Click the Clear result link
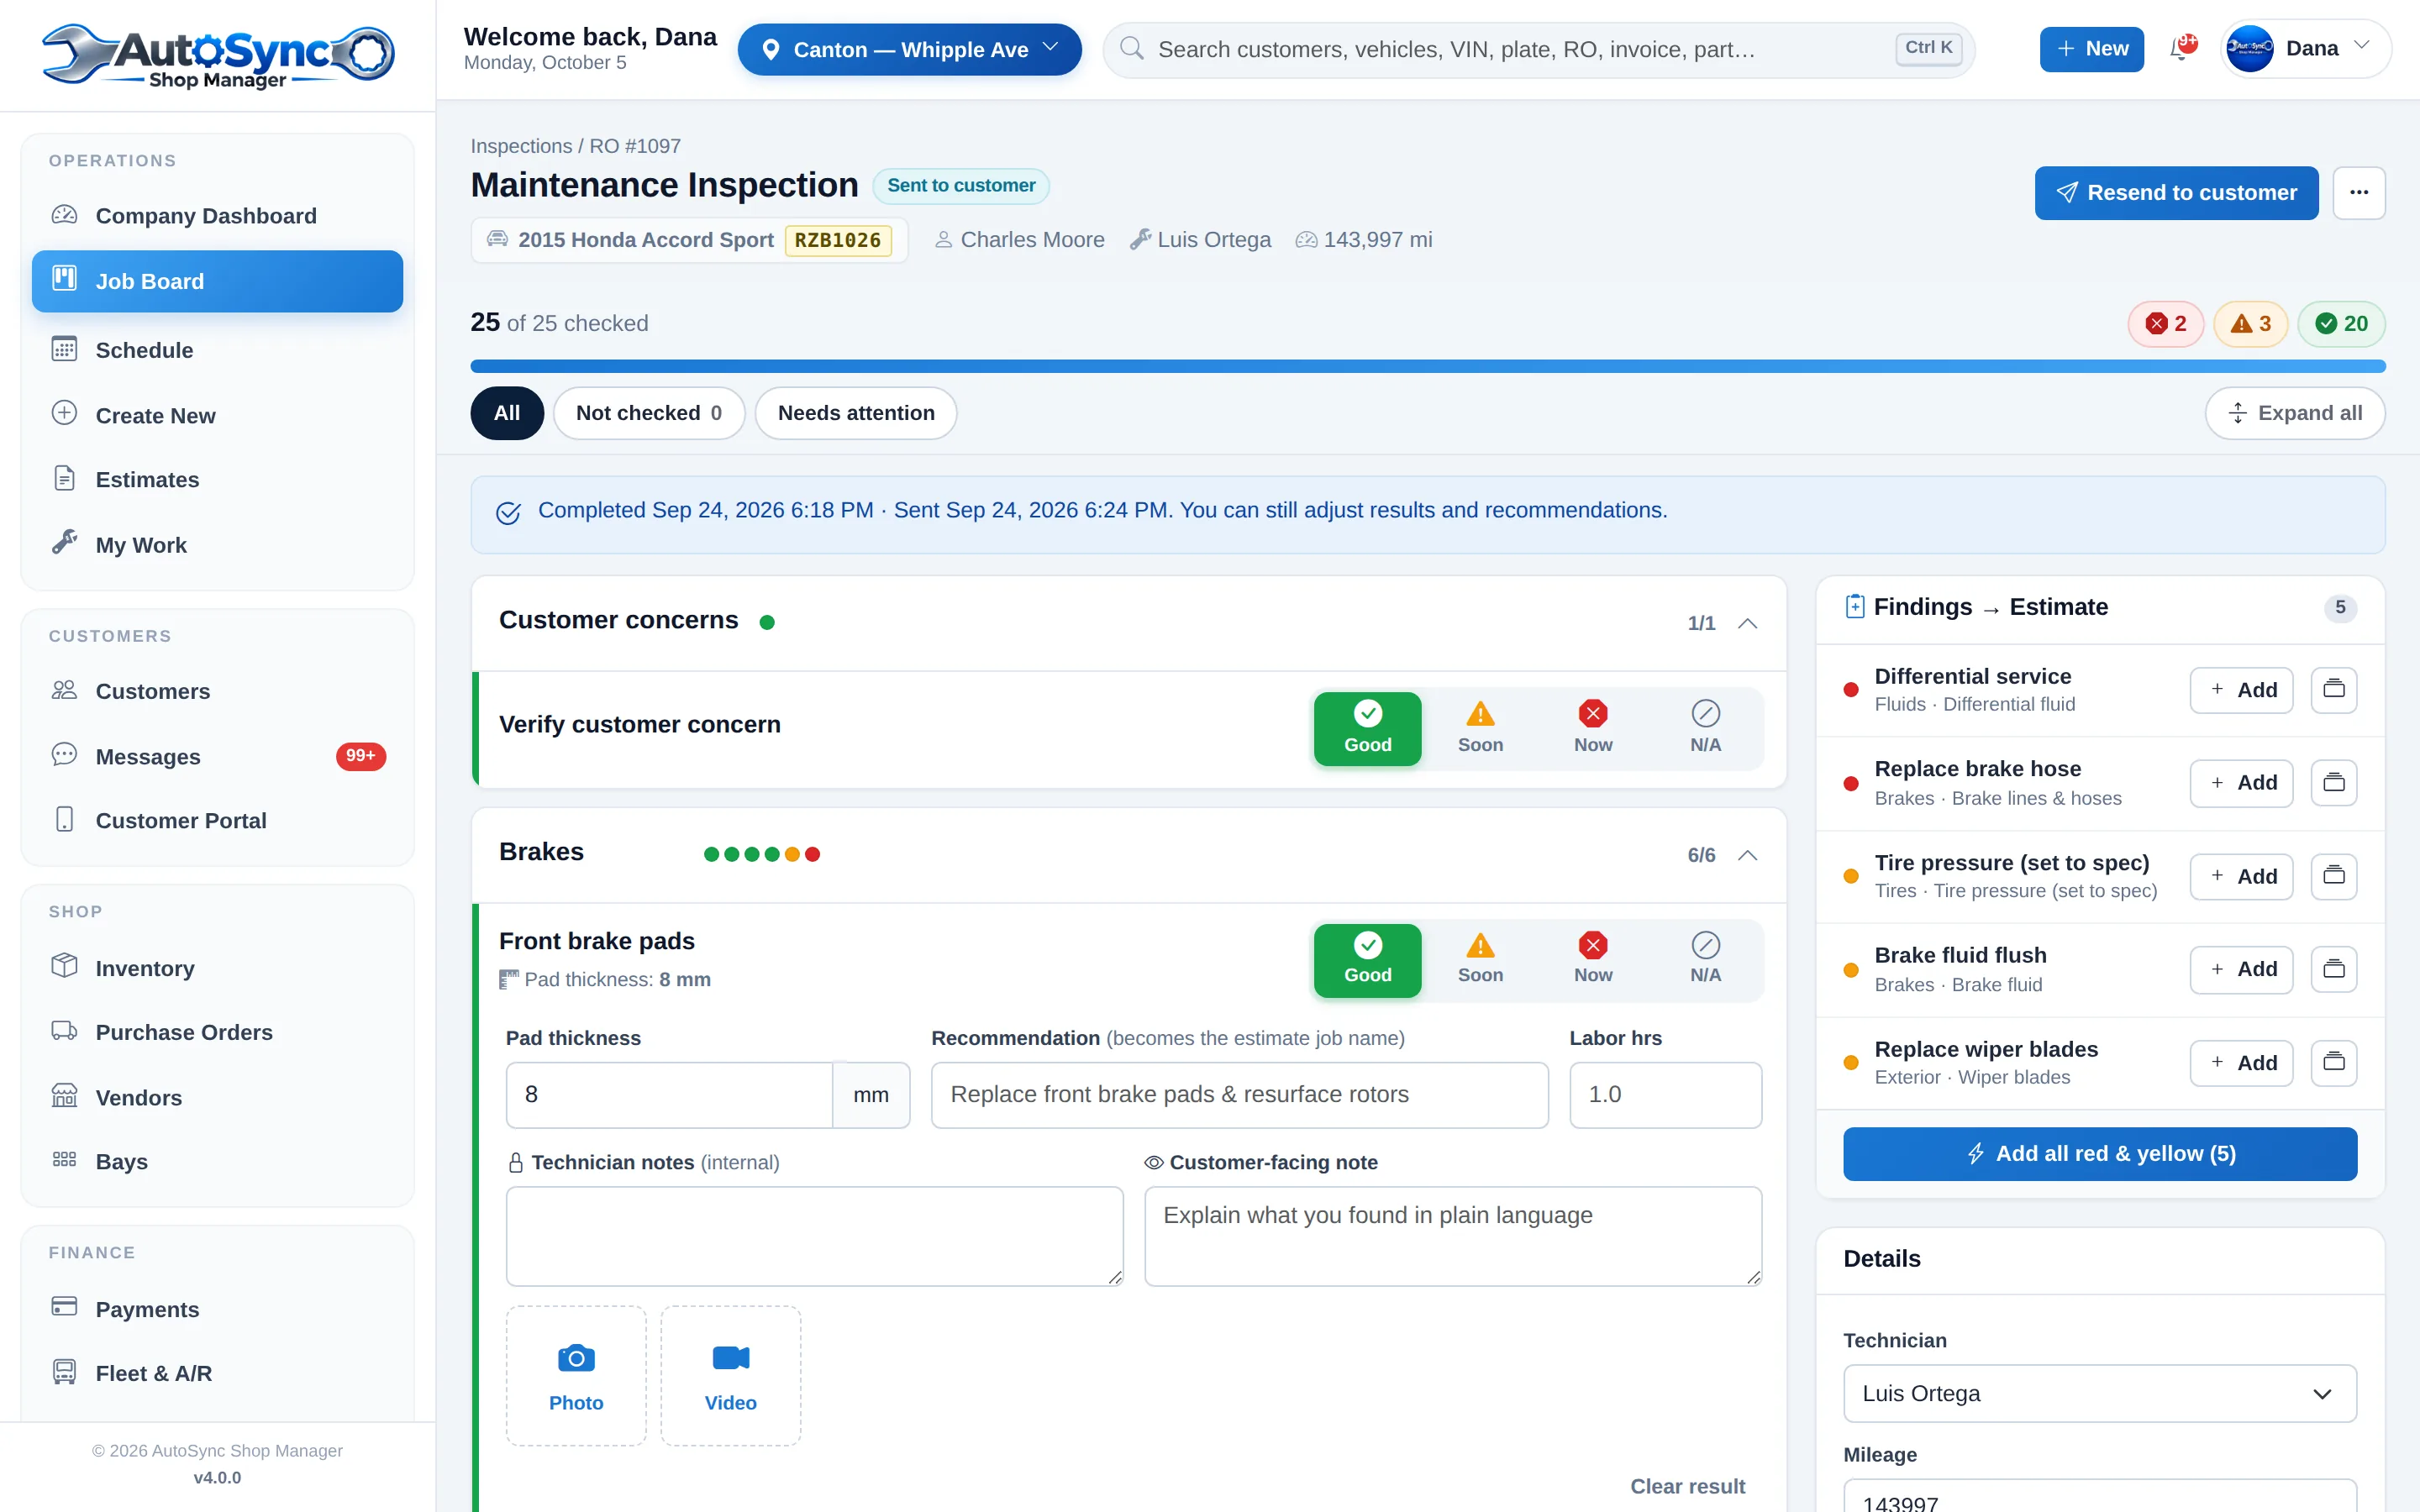 1687,1486
